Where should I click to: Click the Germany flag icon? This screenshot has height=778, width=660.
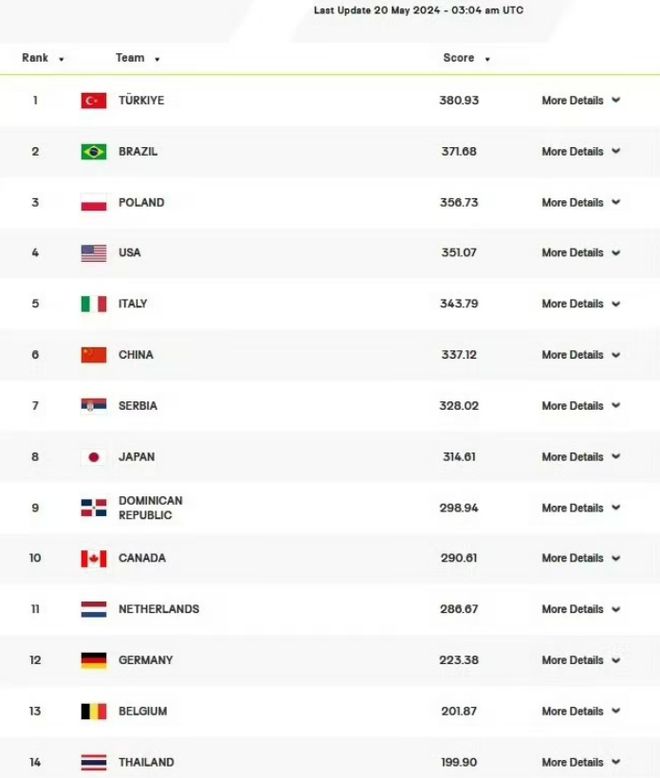[94, 660]
